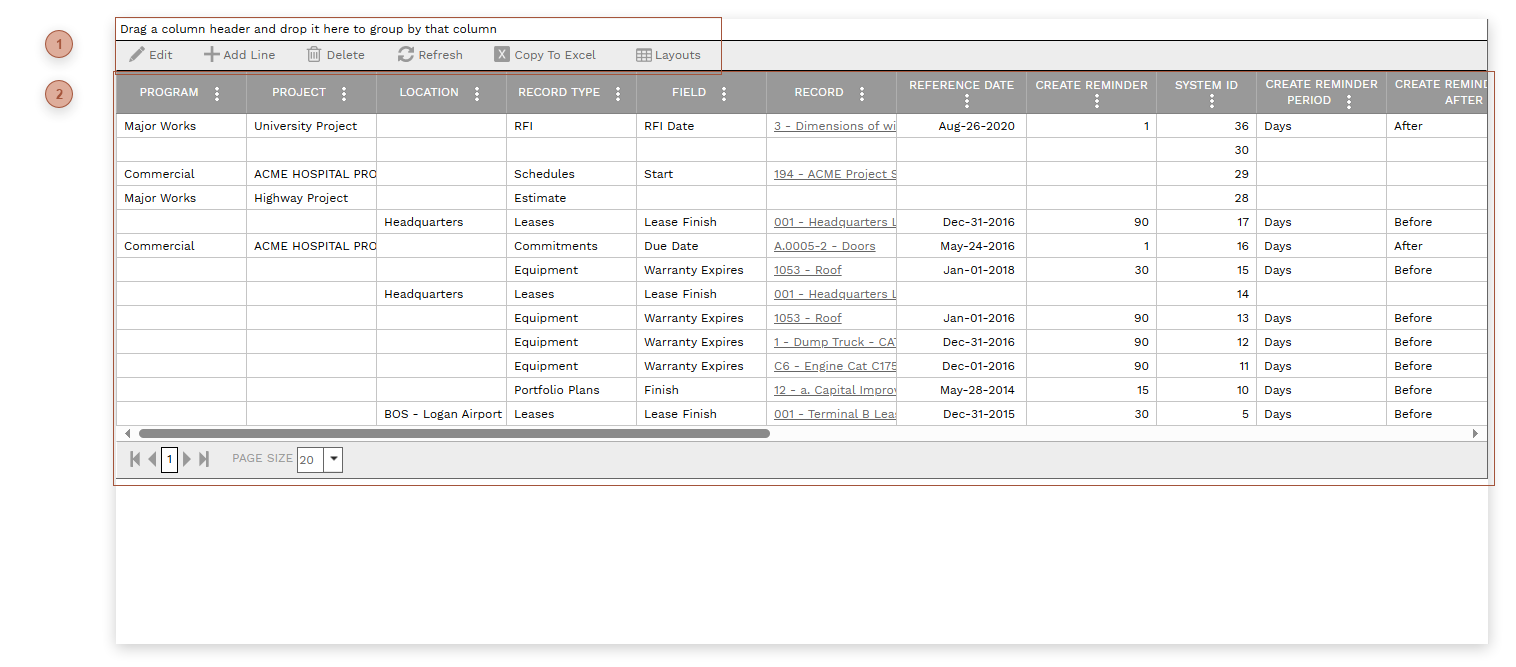Open Program column options menu
This screenshot has width=1516, height=667.
217,93
